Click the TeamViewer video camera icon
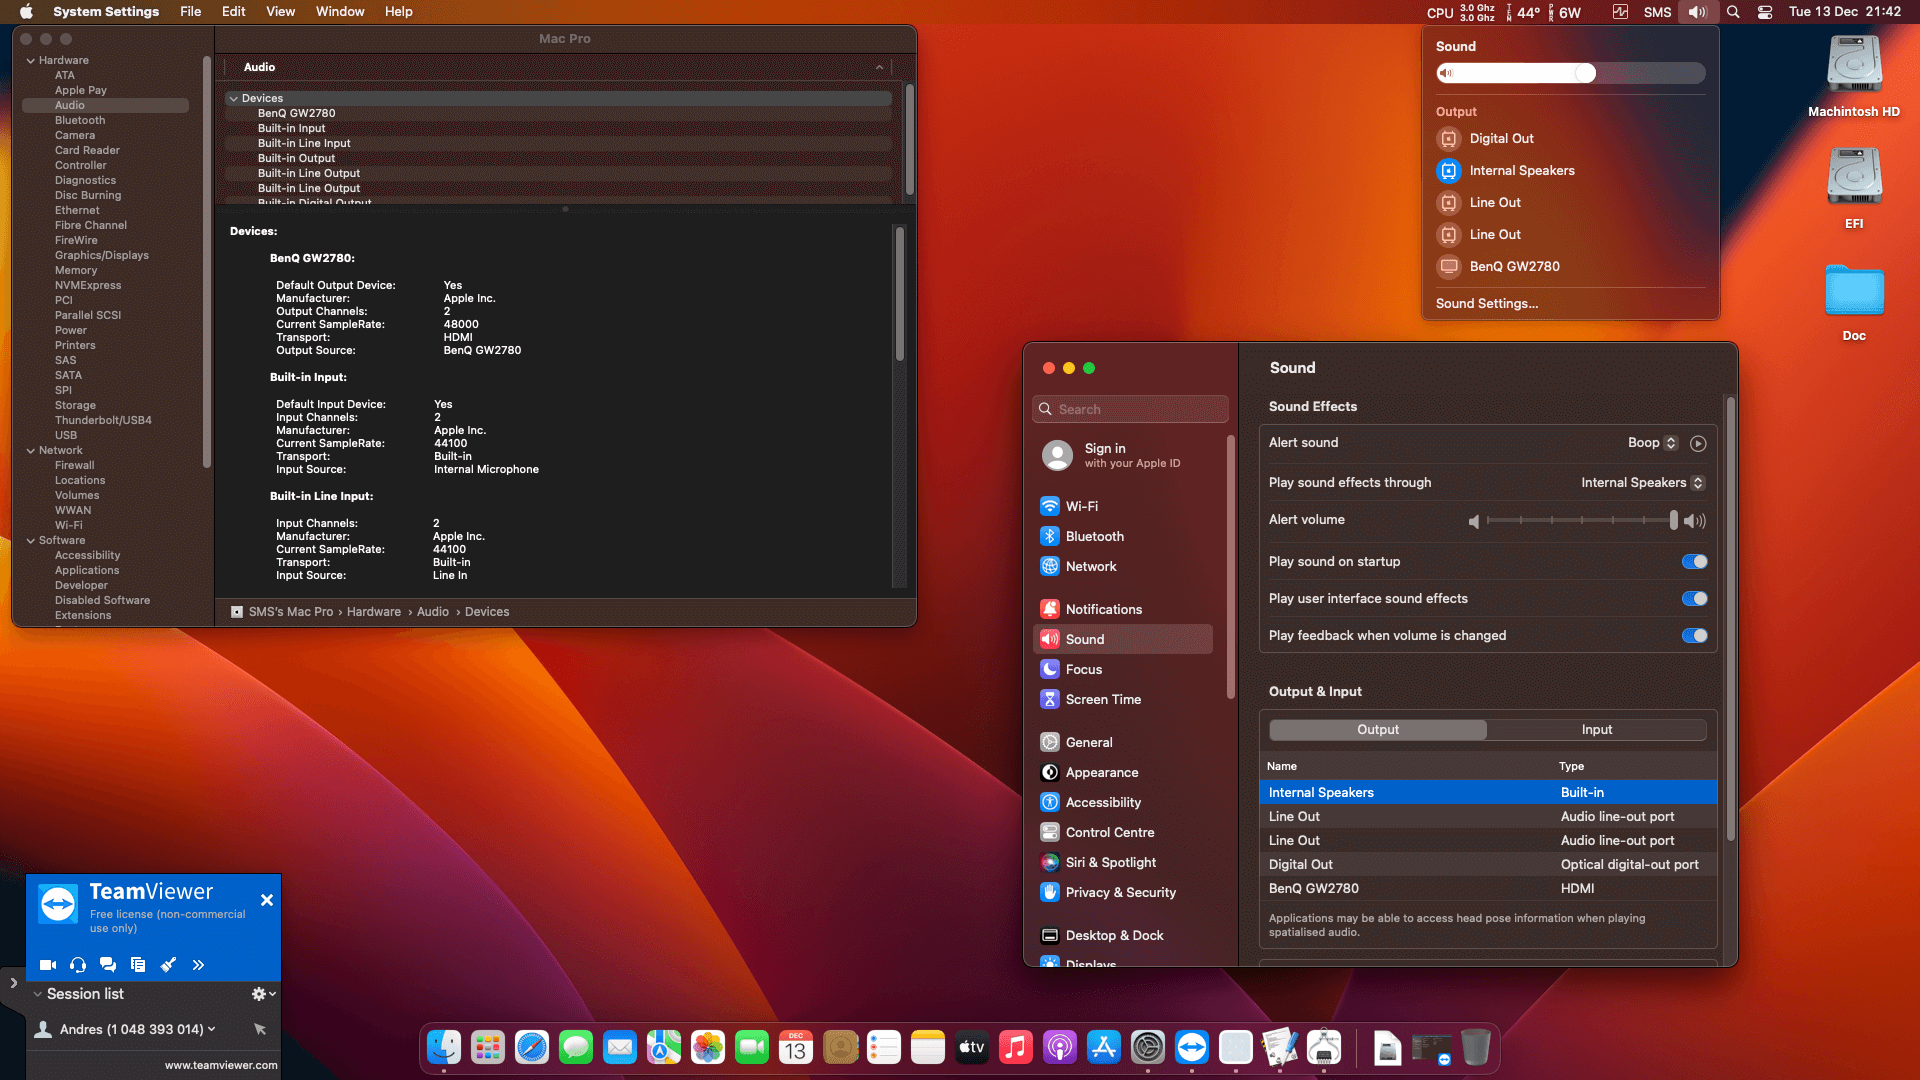1920x1080 pixels. coord(47,964)
